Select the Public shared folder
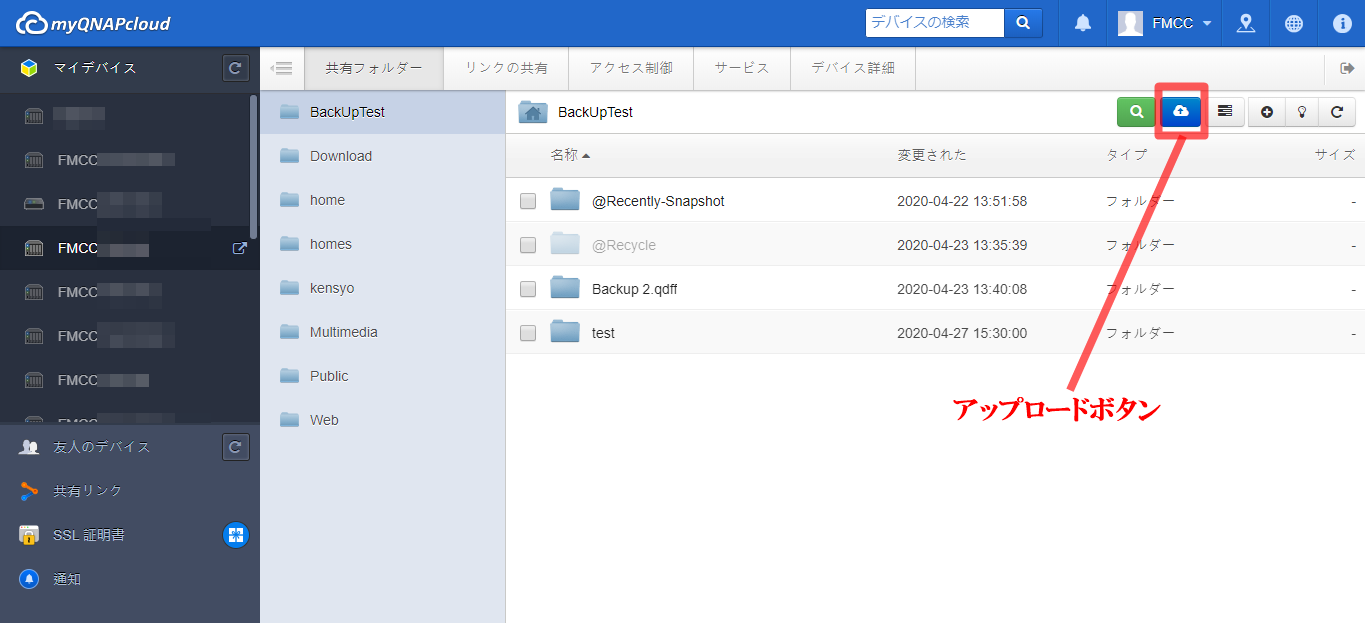 tap(383, 376)
